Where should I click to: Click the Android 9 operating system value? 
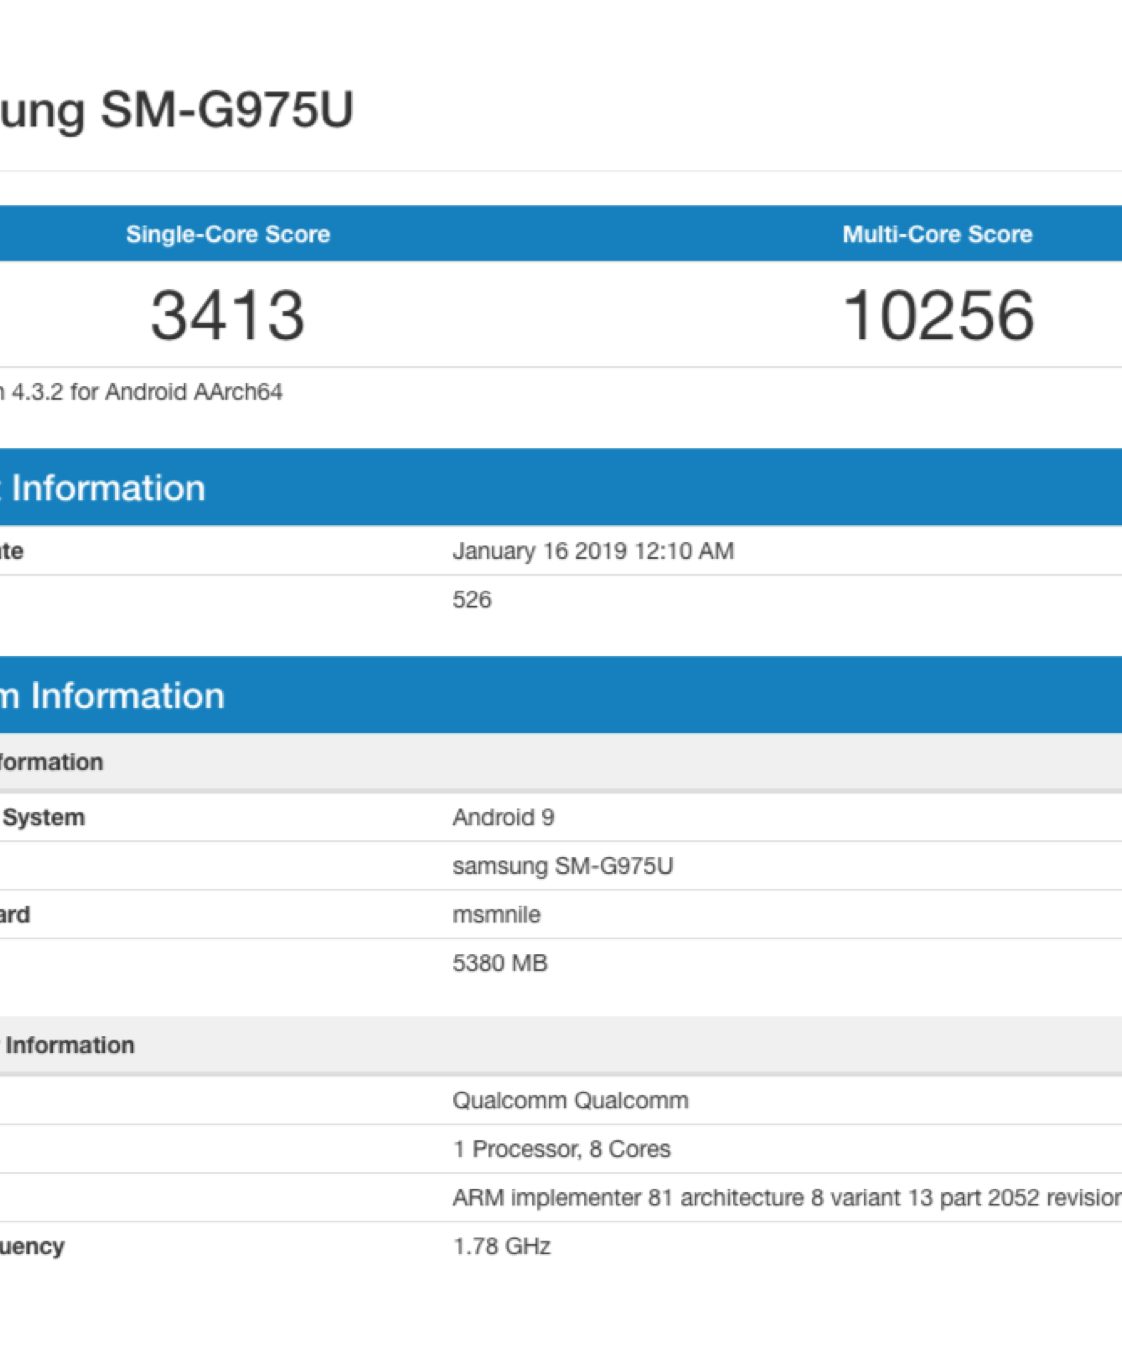tap(503, 817)
